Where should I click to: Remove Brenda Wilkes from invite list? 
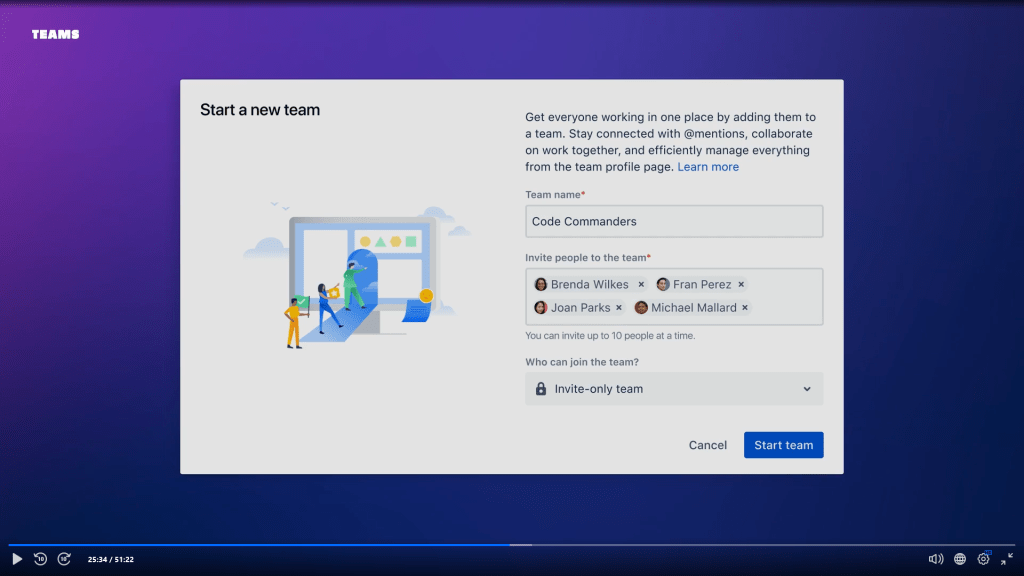(x=641, y=285)
